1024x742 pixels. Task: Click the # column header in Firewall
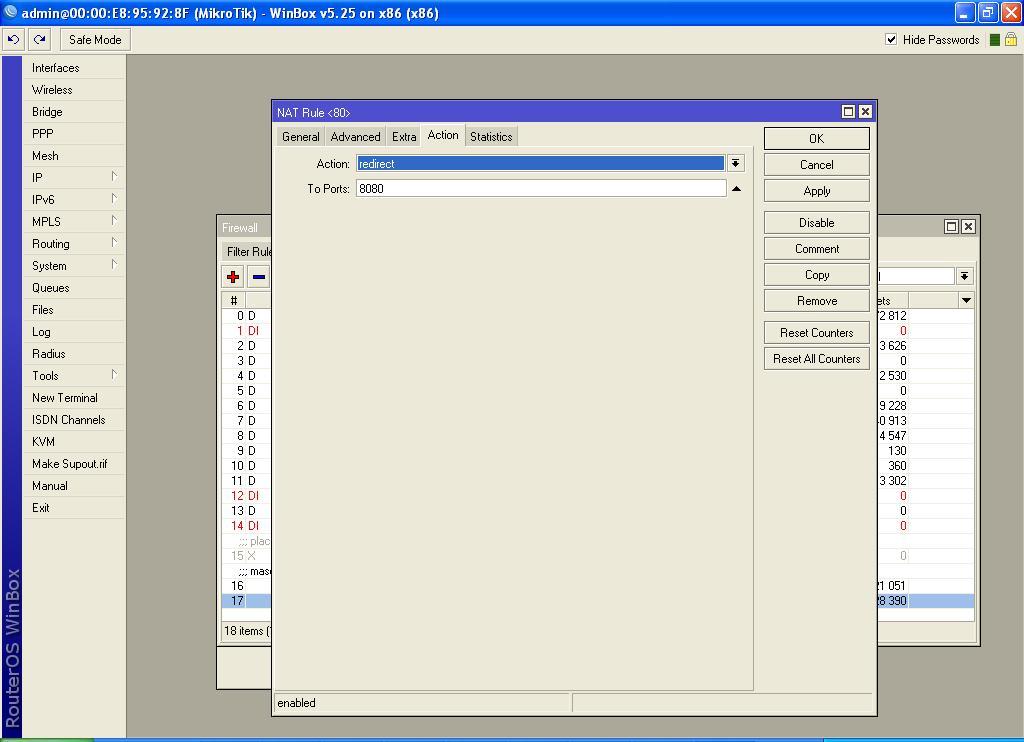pos(234,300)
